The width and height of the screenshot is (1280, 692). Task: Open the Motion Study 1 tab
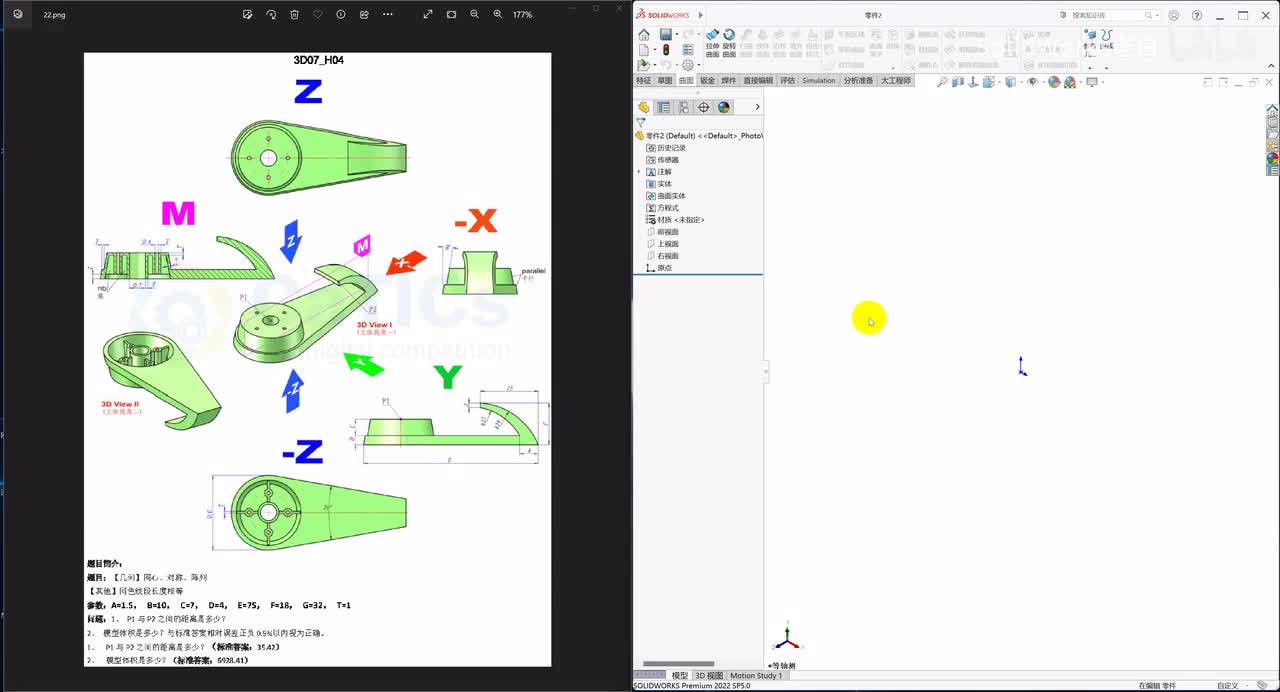click(756, 676)
